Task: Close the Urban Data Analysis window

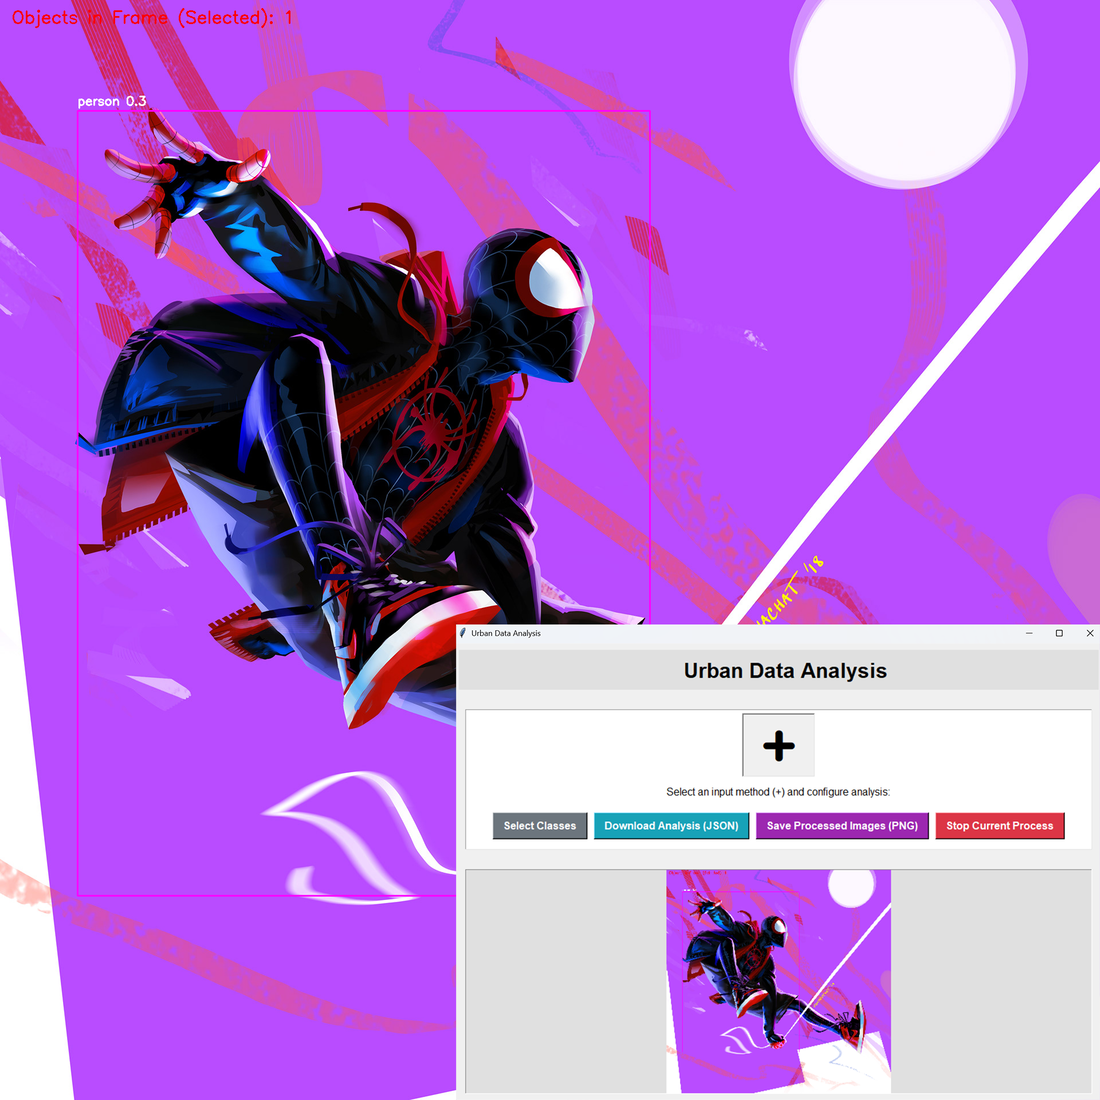Action: point(1089,633)
